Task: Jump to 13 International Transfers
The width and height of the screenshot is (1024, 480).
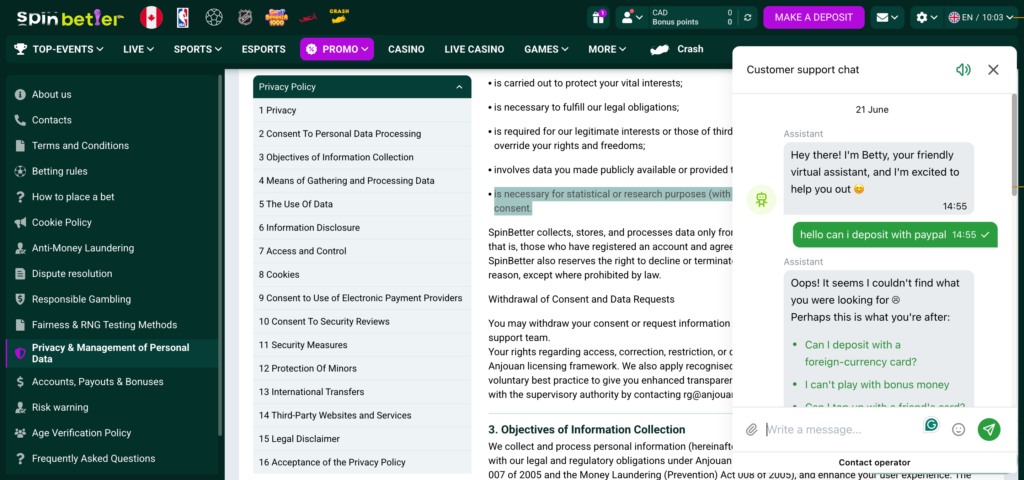Action: [x=362, y=392]
